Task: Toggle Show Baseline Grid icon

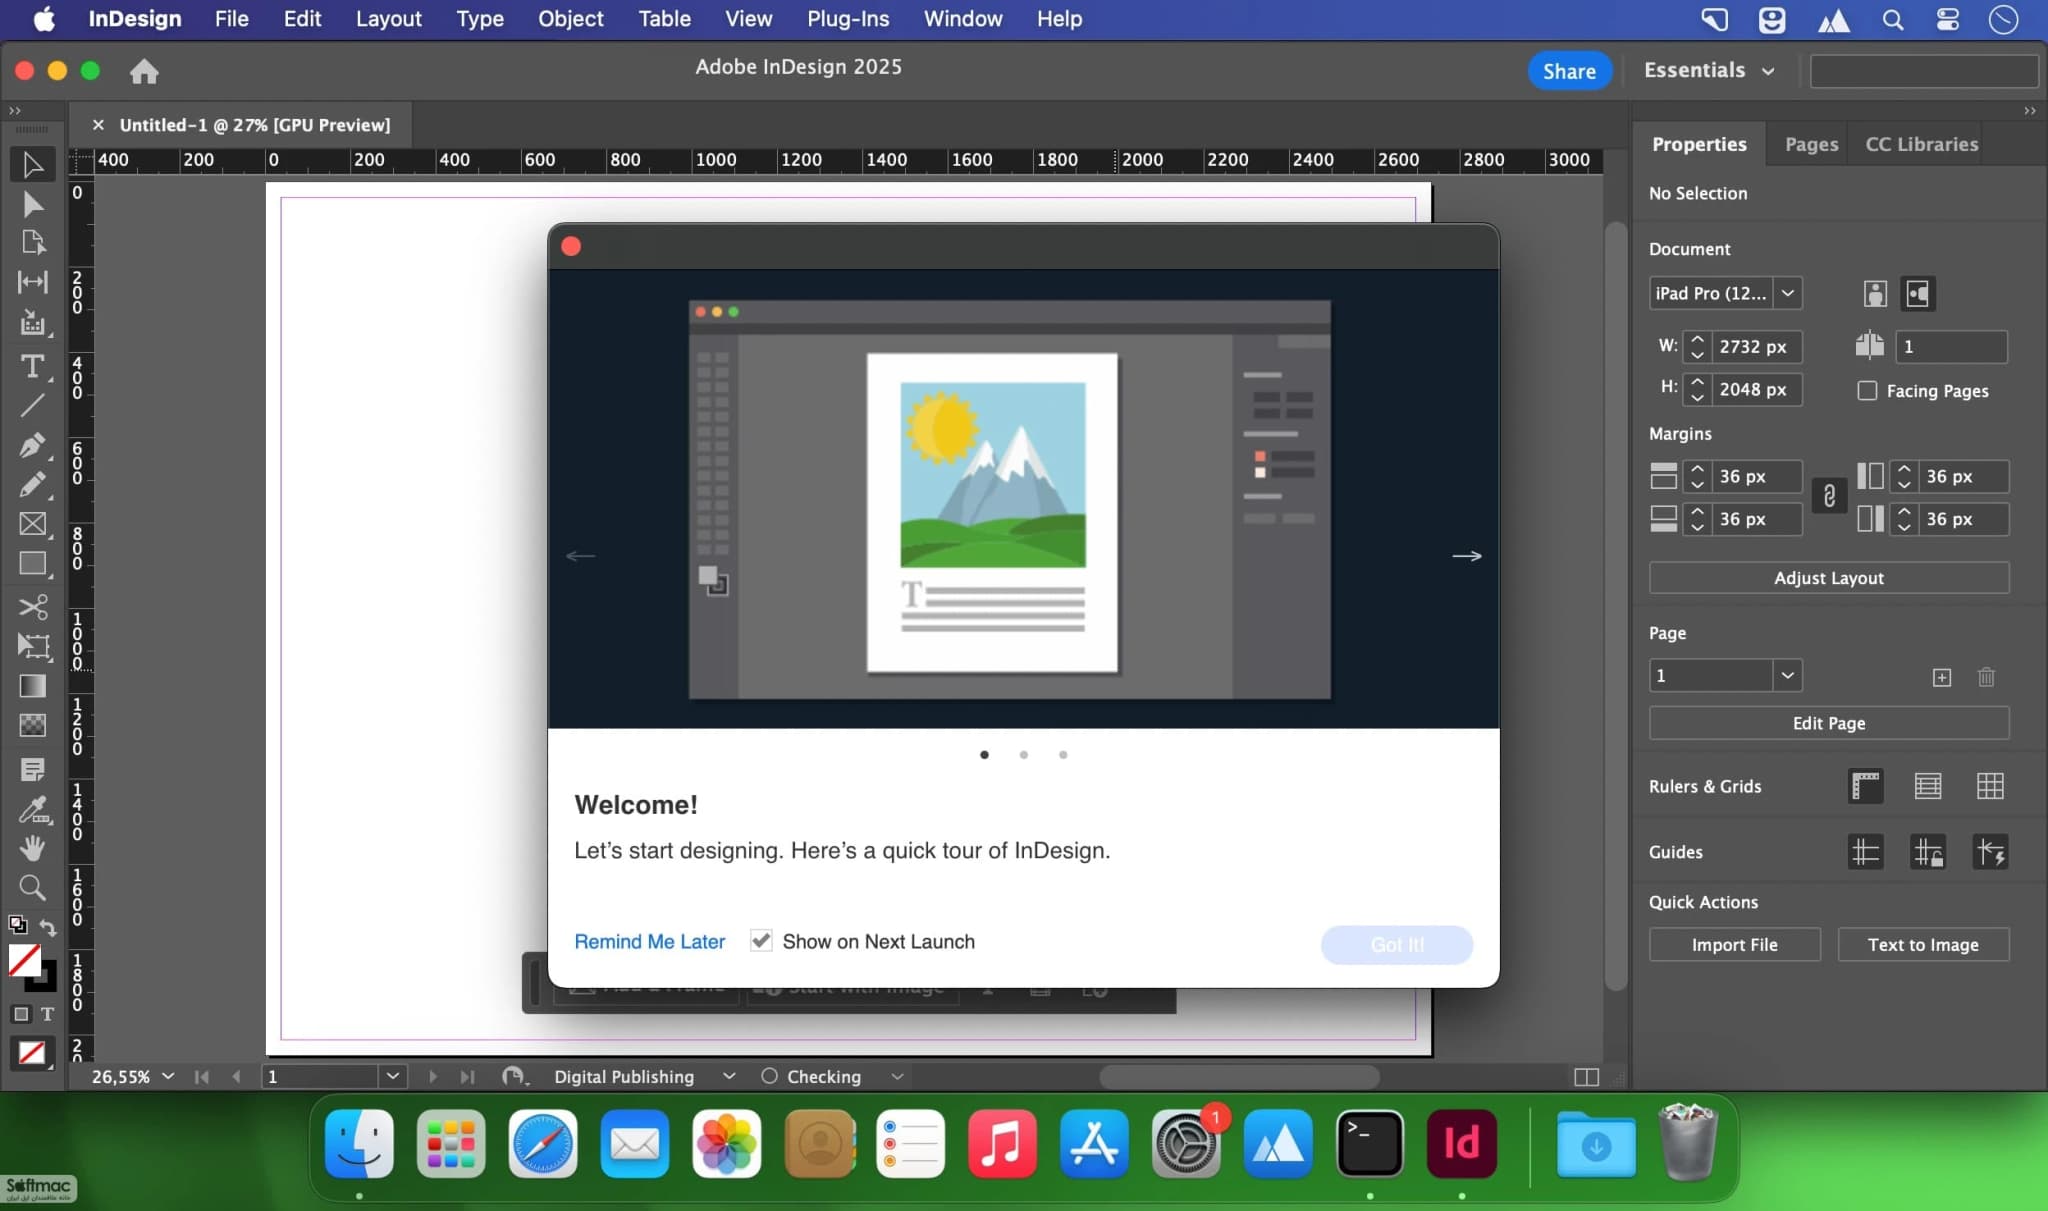Action: point(1928,786)
